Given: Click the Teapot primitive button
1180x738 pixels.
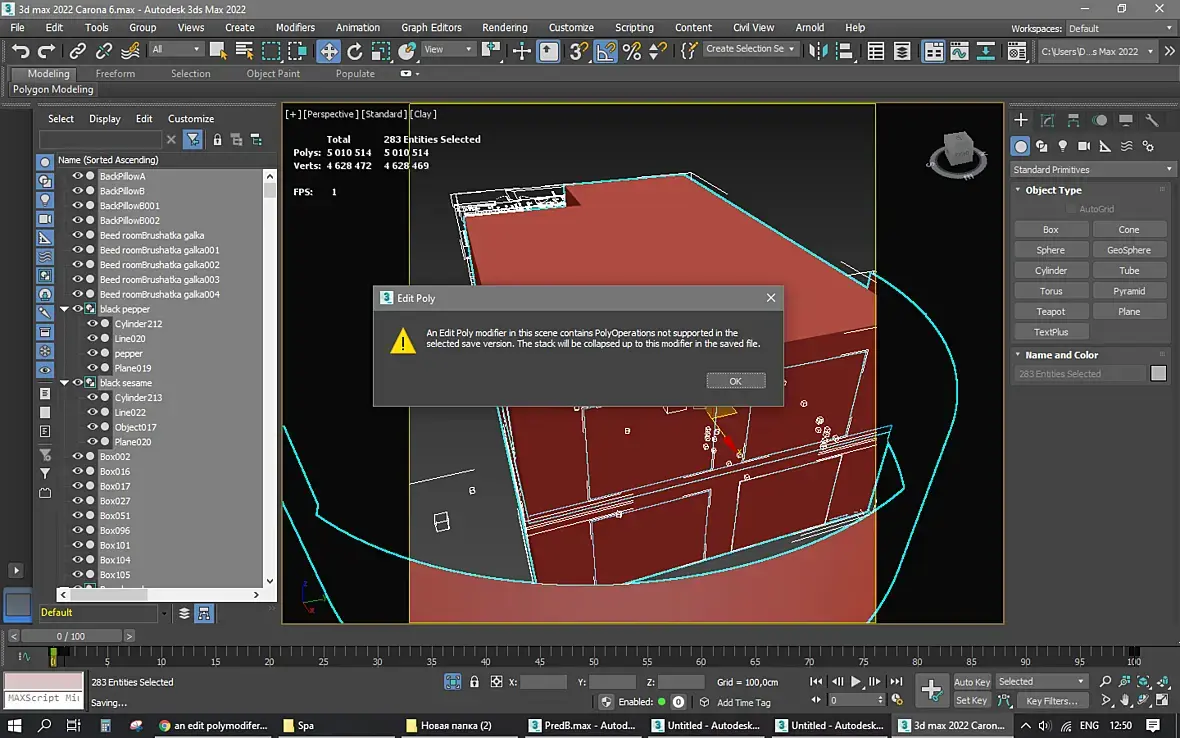Looking at the screenshot, I should click(x=1050, y=312).
